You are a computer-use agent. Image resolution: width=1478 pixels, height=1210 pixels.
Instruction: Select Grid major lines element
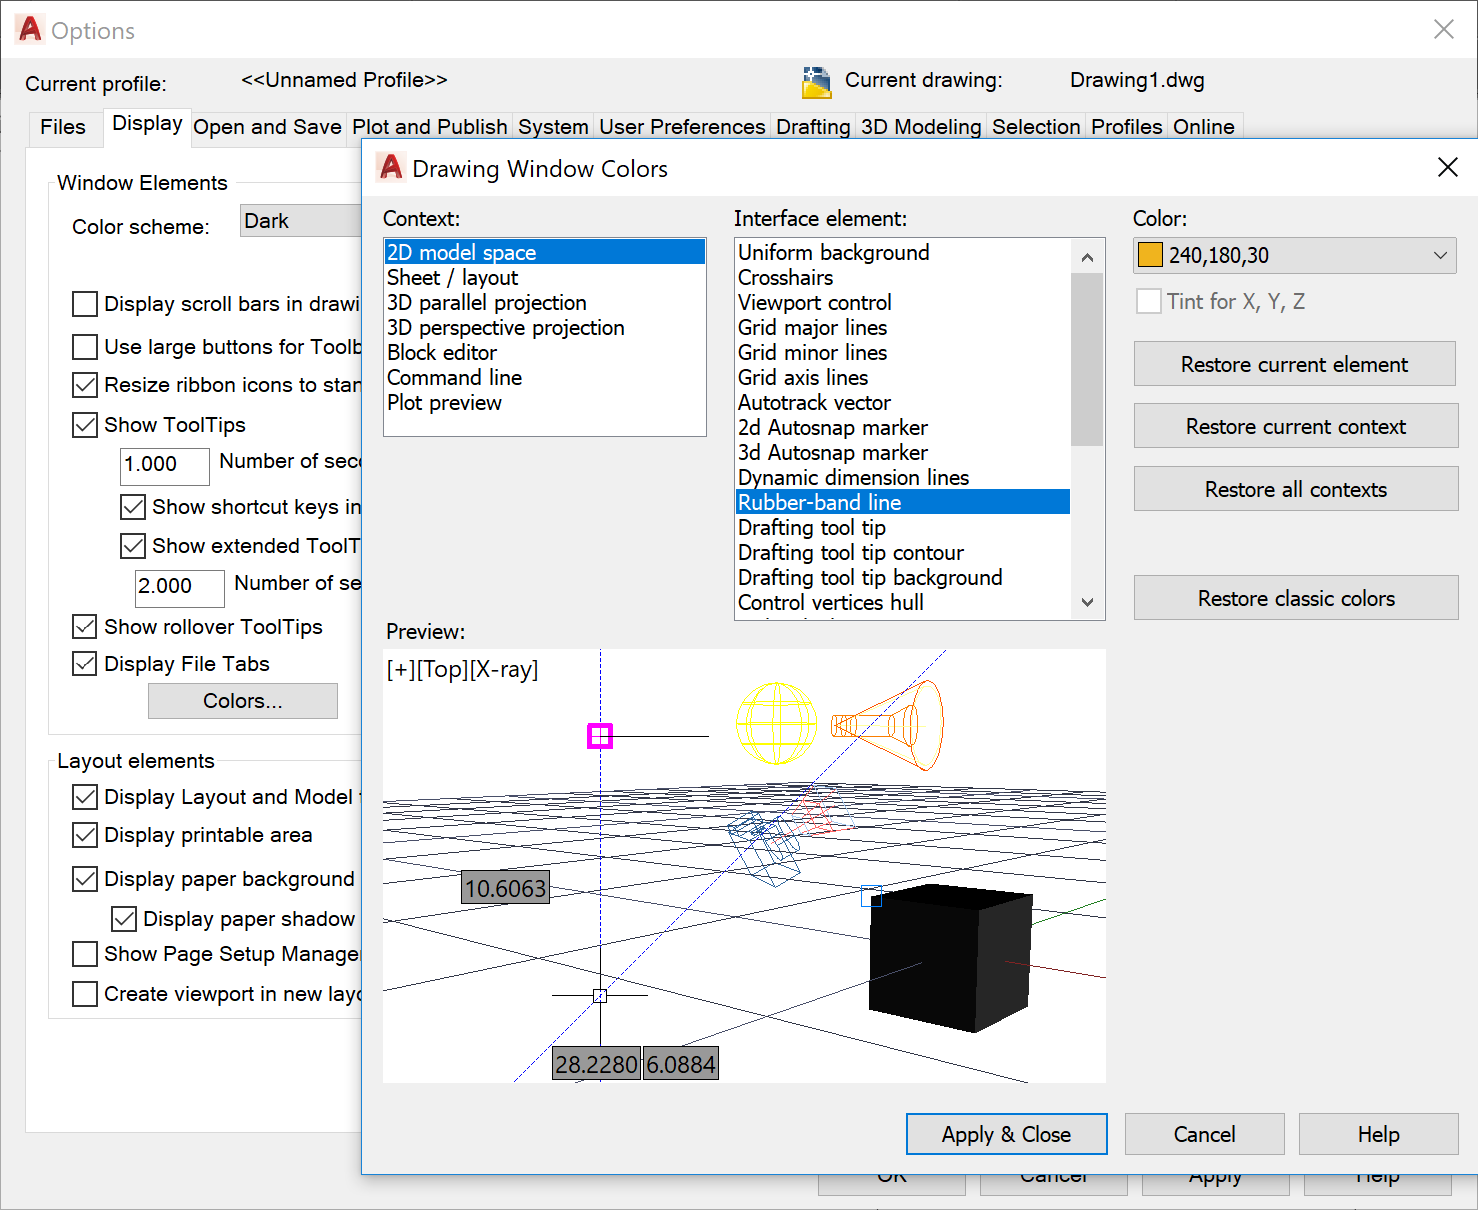click(x=903, y=327)
